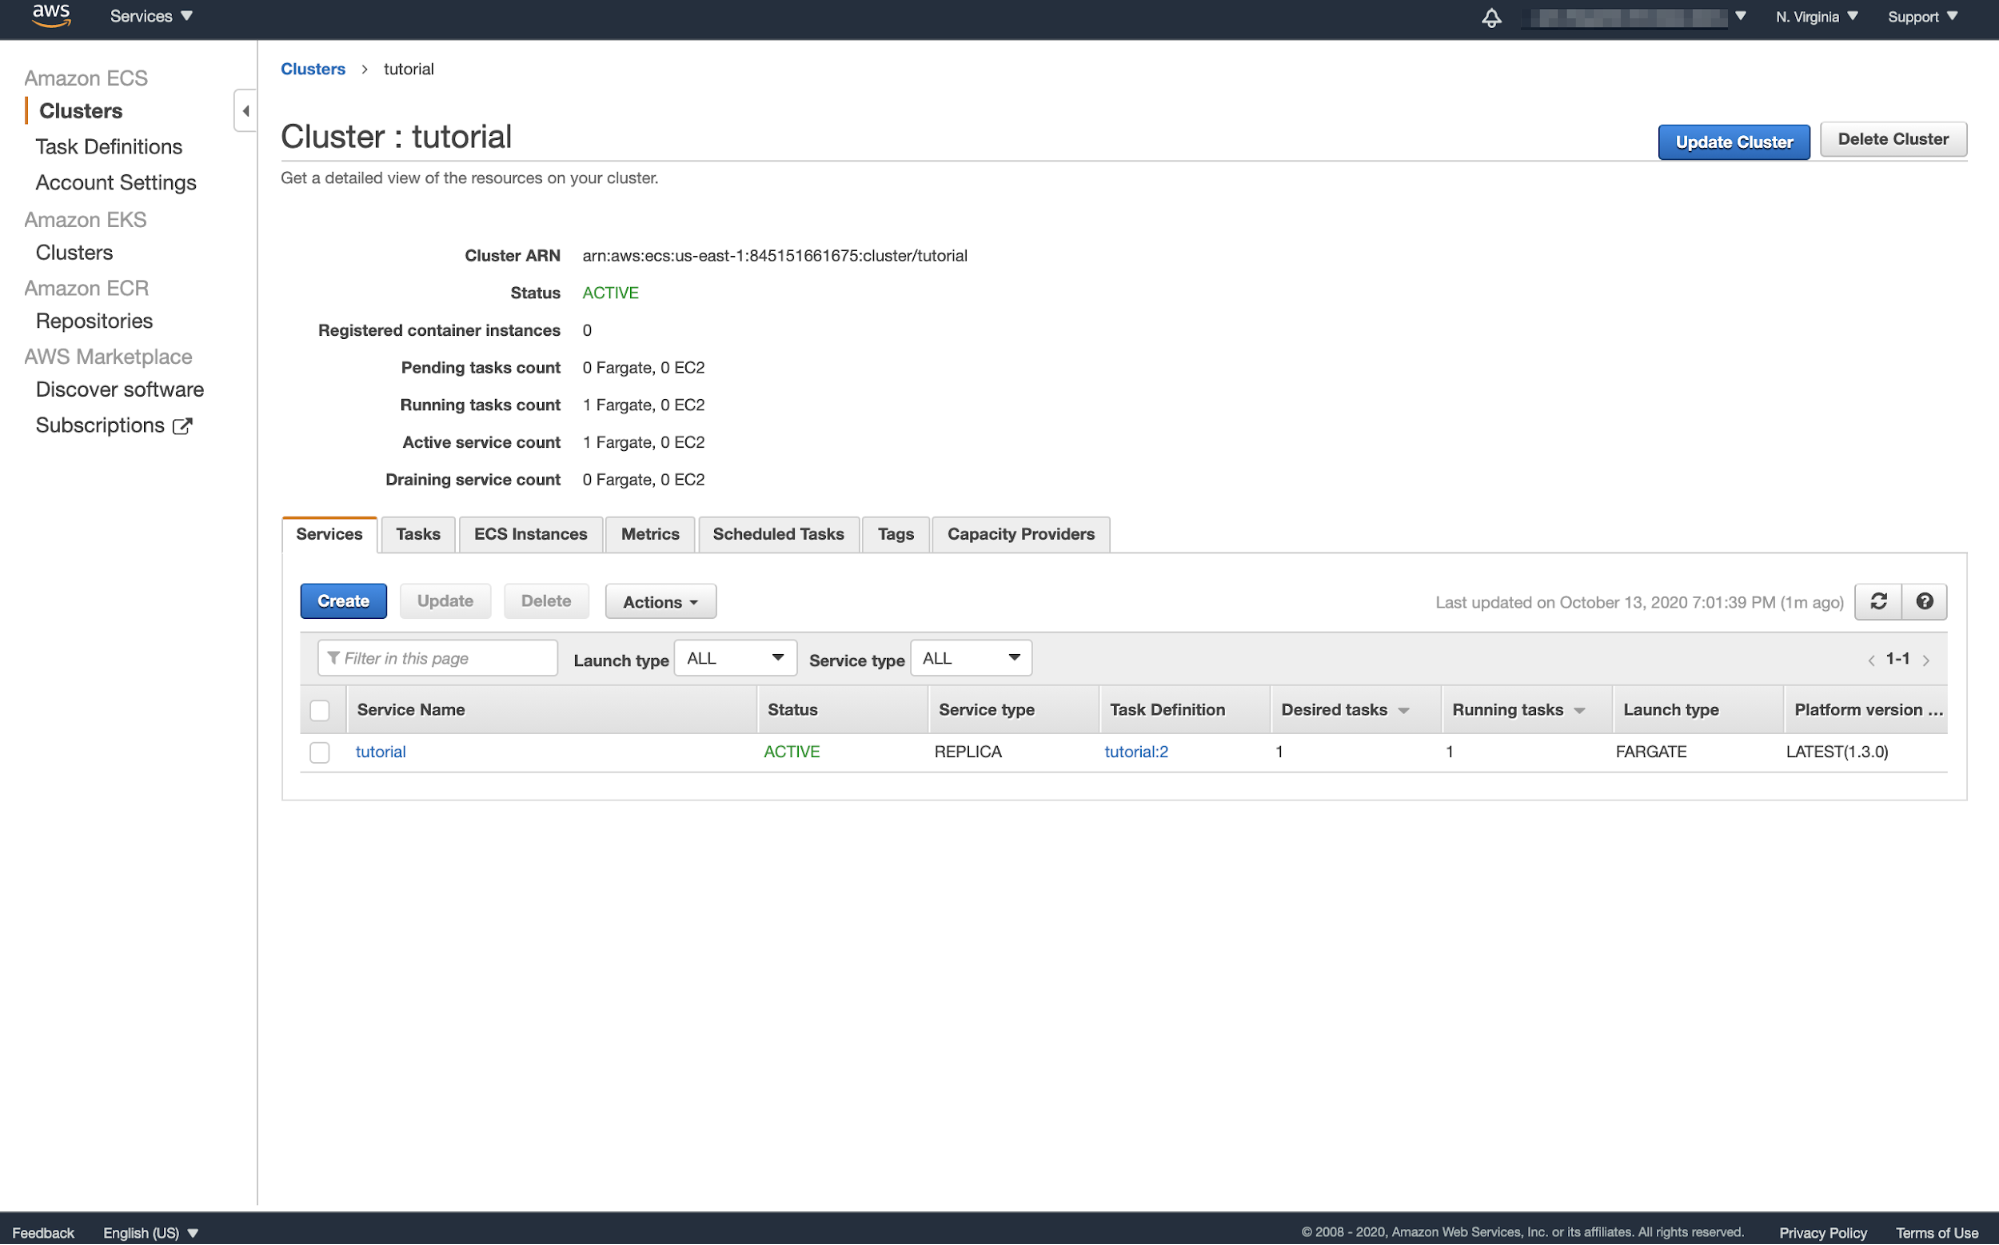Click the Subscriptions external link icon
Screen dimensions: 1999x1245
(182, 426)
